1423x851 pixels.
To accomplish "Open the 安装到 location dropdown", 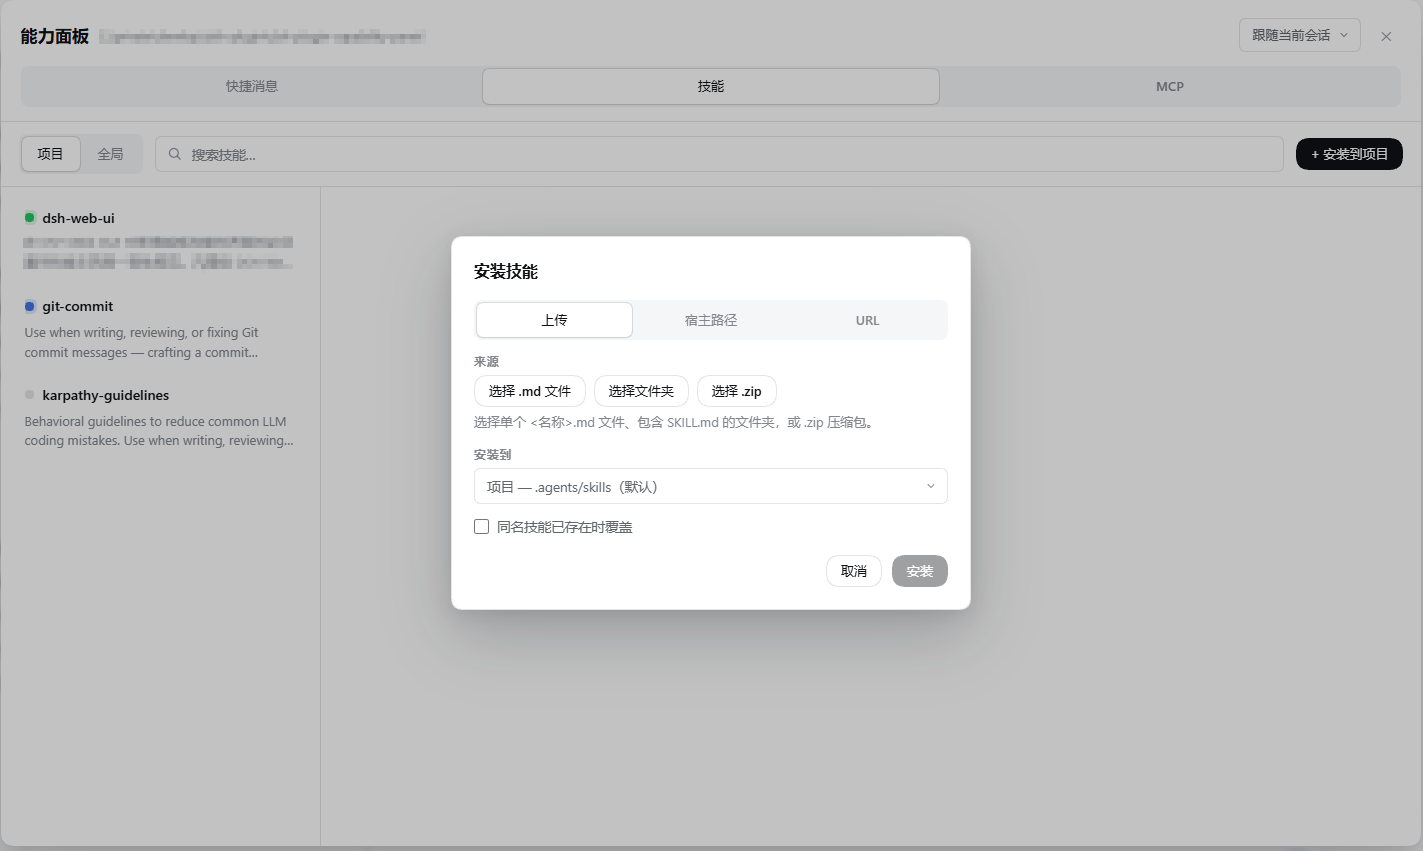I will pos(710,486).
